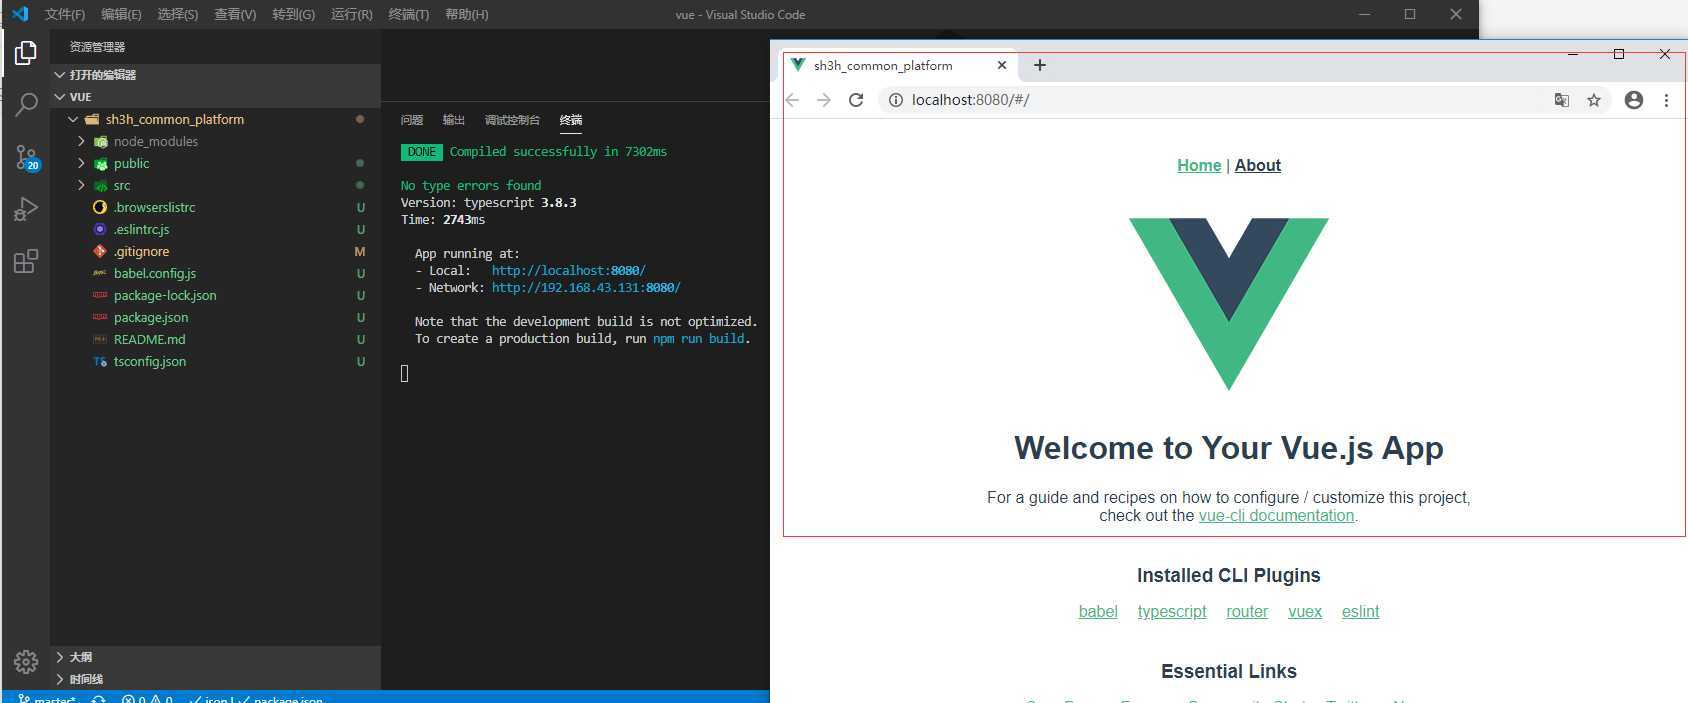This screenshot has width=1688, height=703.
Task: Open the vuex plugin link
Action: (1305, 612)
